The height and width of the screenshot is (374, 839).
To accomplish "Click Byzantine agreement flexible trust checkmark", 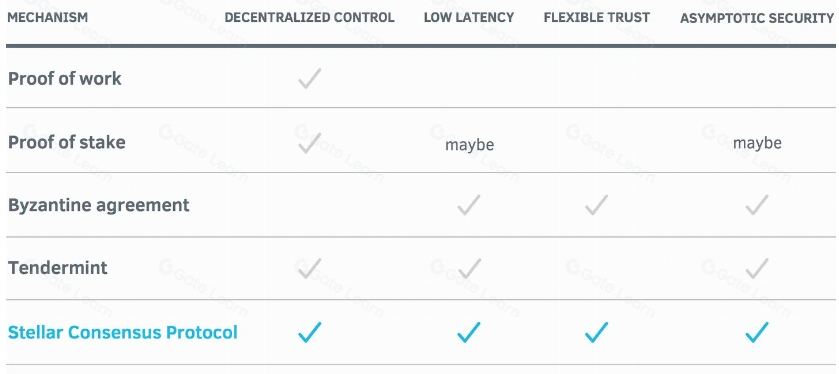I will tap(596, 205).
